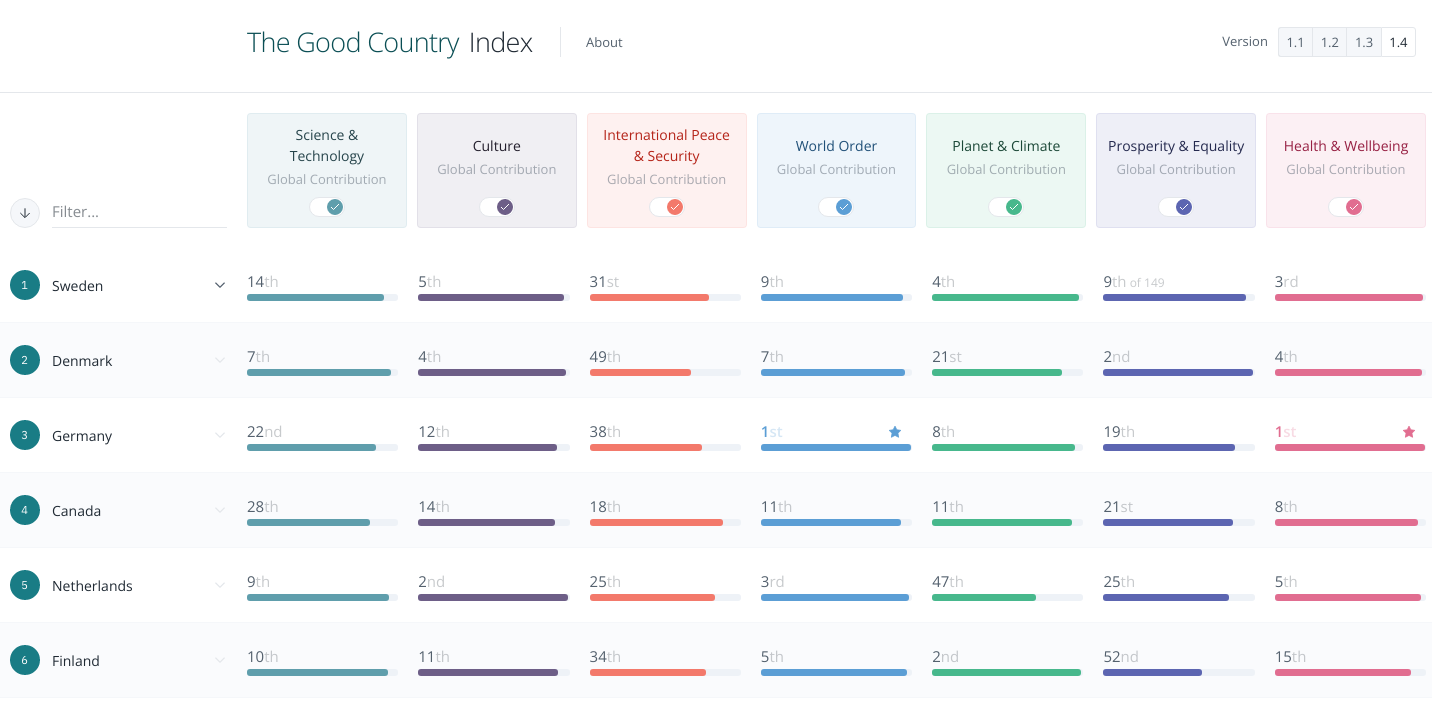Click the rank badge 4 beside Canada

[24, 510]
